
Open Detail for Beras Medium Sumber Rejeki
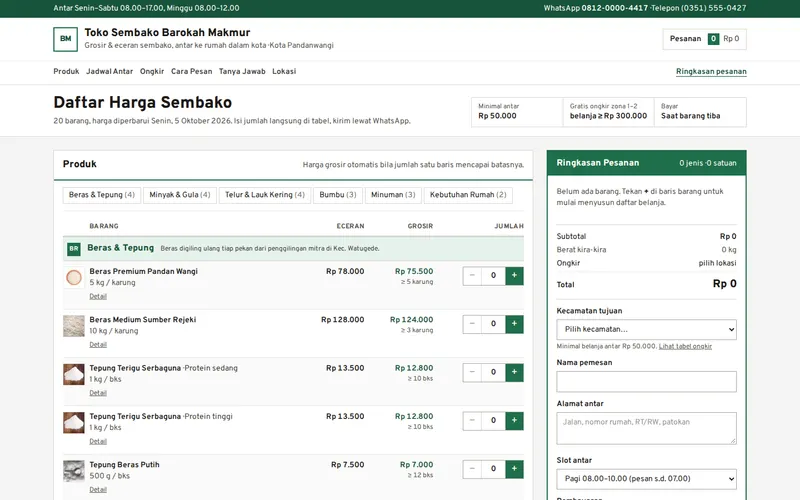coord(98,345)
